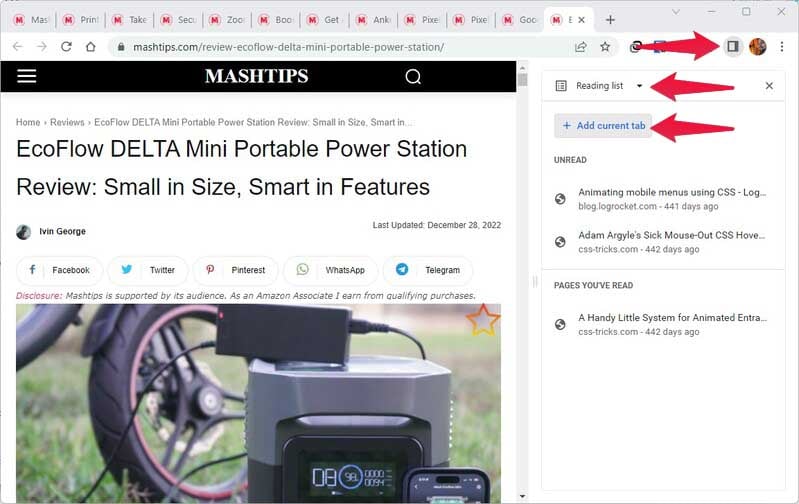Toggle the Chrome side panel button
The image size is (799, 504).
click(x=733, y=47)
